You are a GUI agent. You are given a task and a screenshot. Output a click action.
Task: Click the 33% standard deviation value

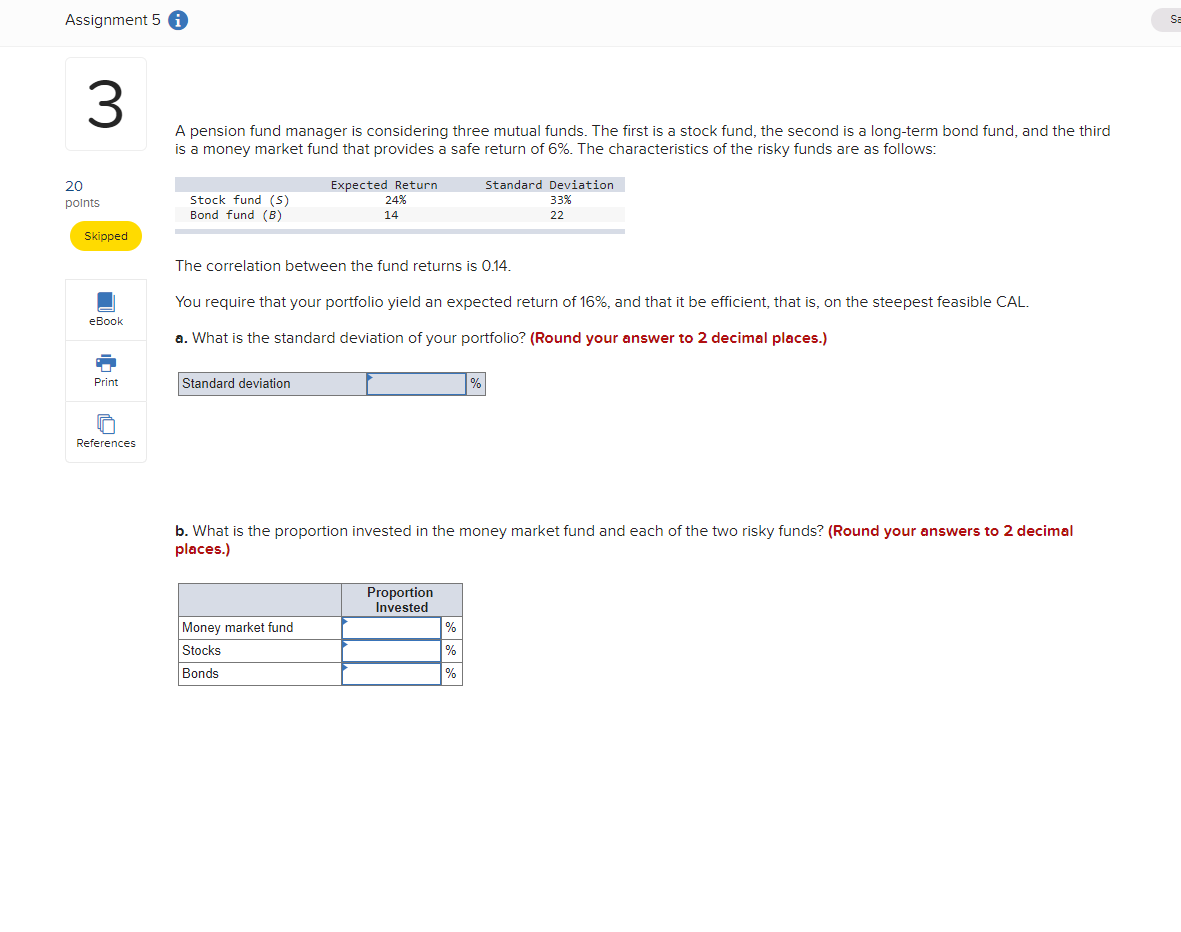560,200
